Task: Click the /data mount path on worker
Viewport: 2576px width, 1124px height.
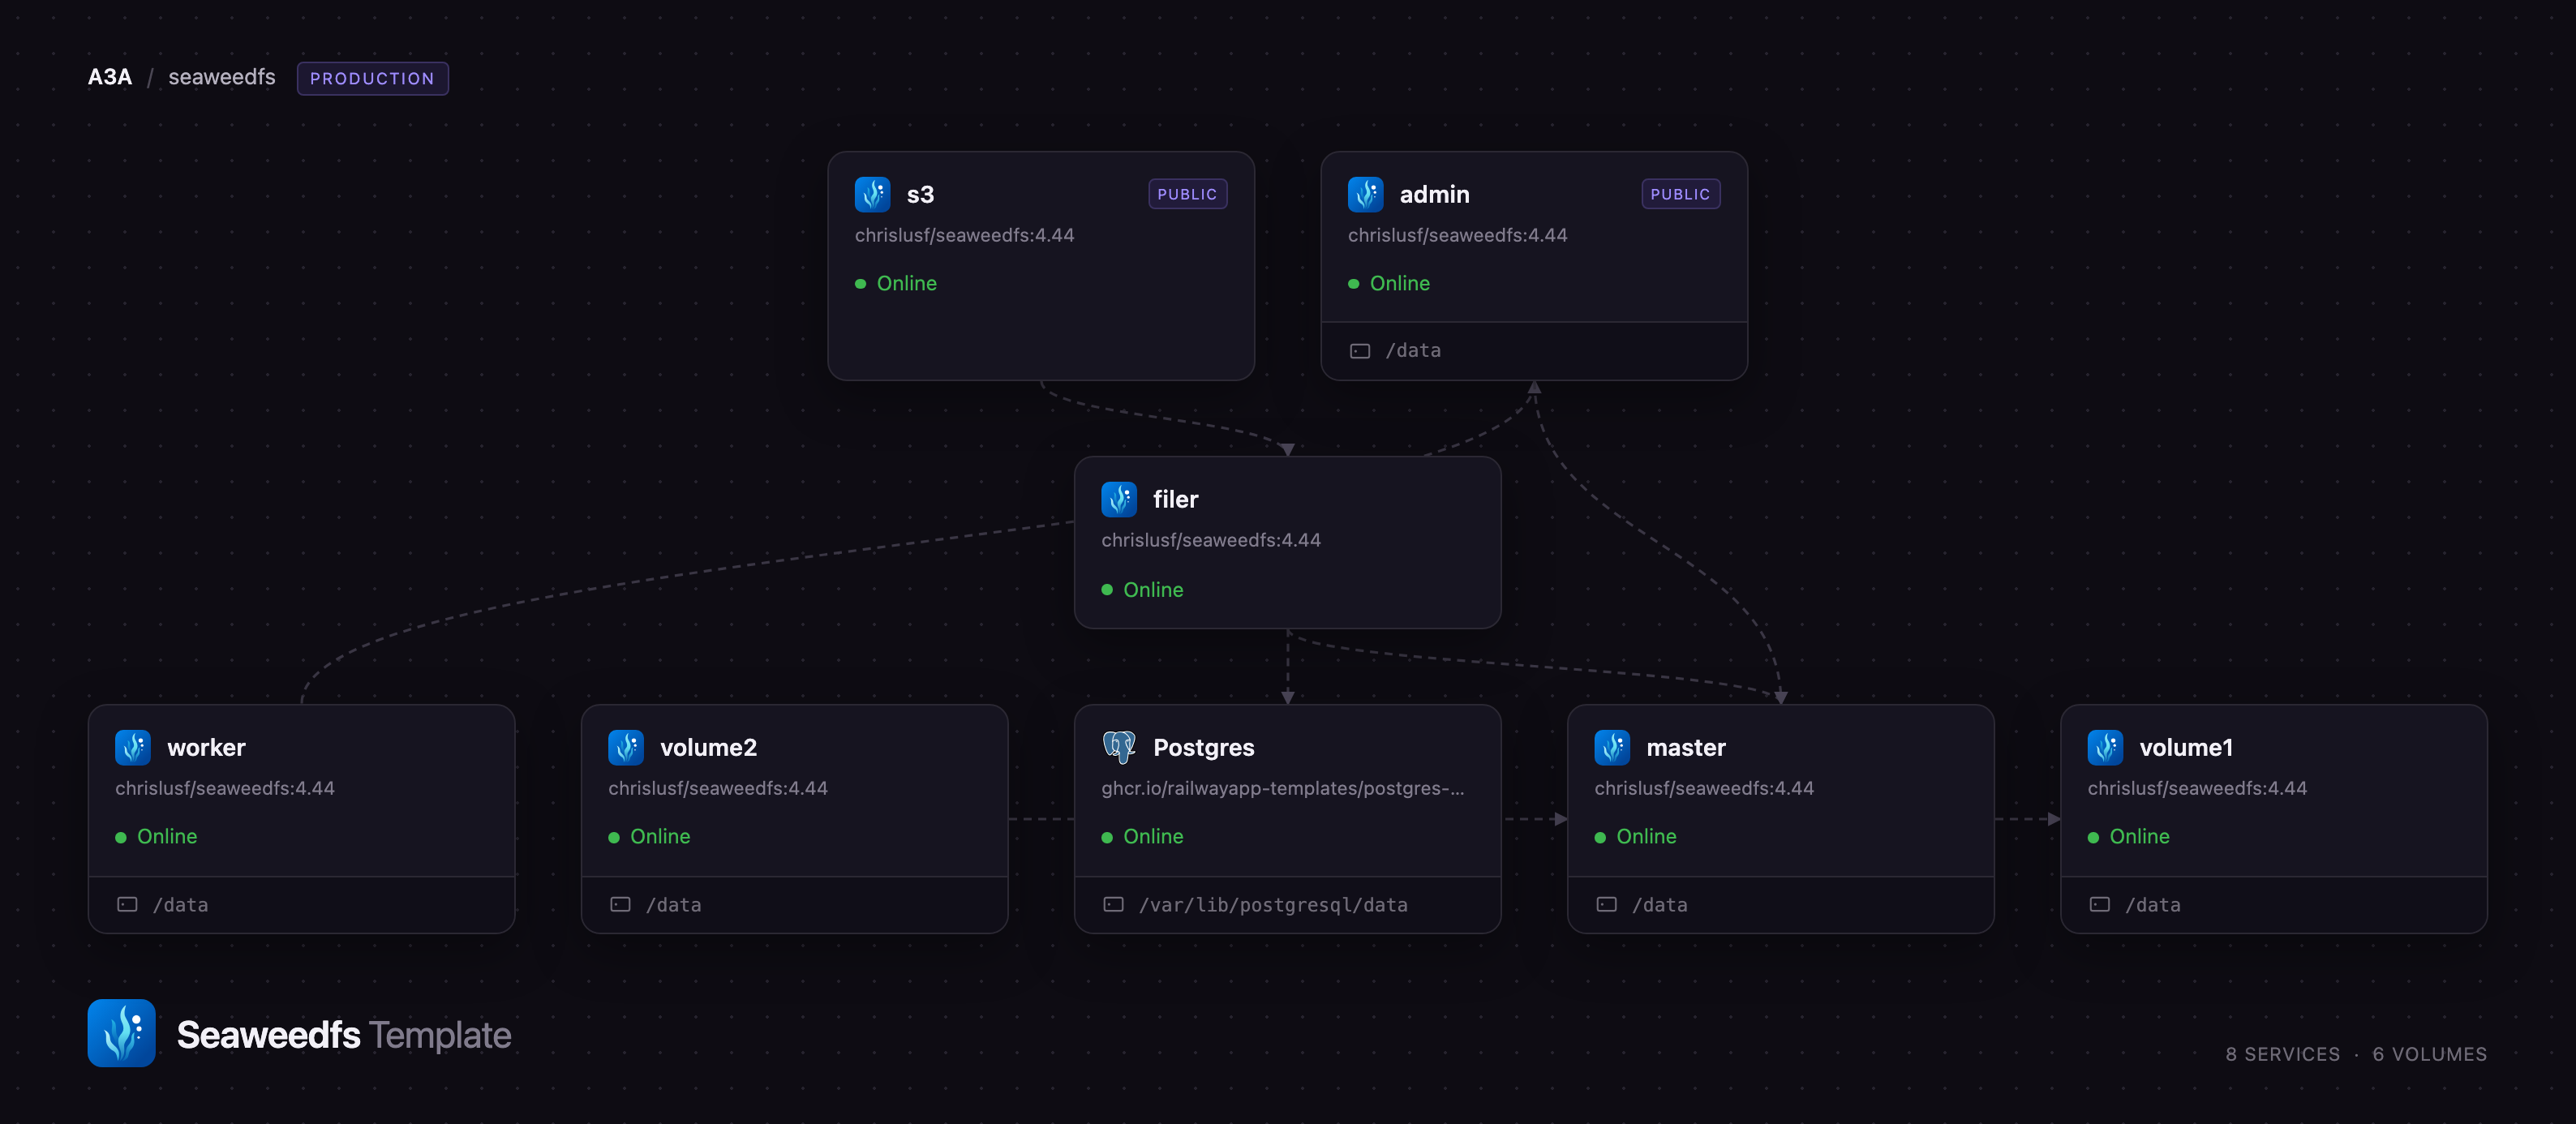Action: pyautogui.click(x=180, y=905)
